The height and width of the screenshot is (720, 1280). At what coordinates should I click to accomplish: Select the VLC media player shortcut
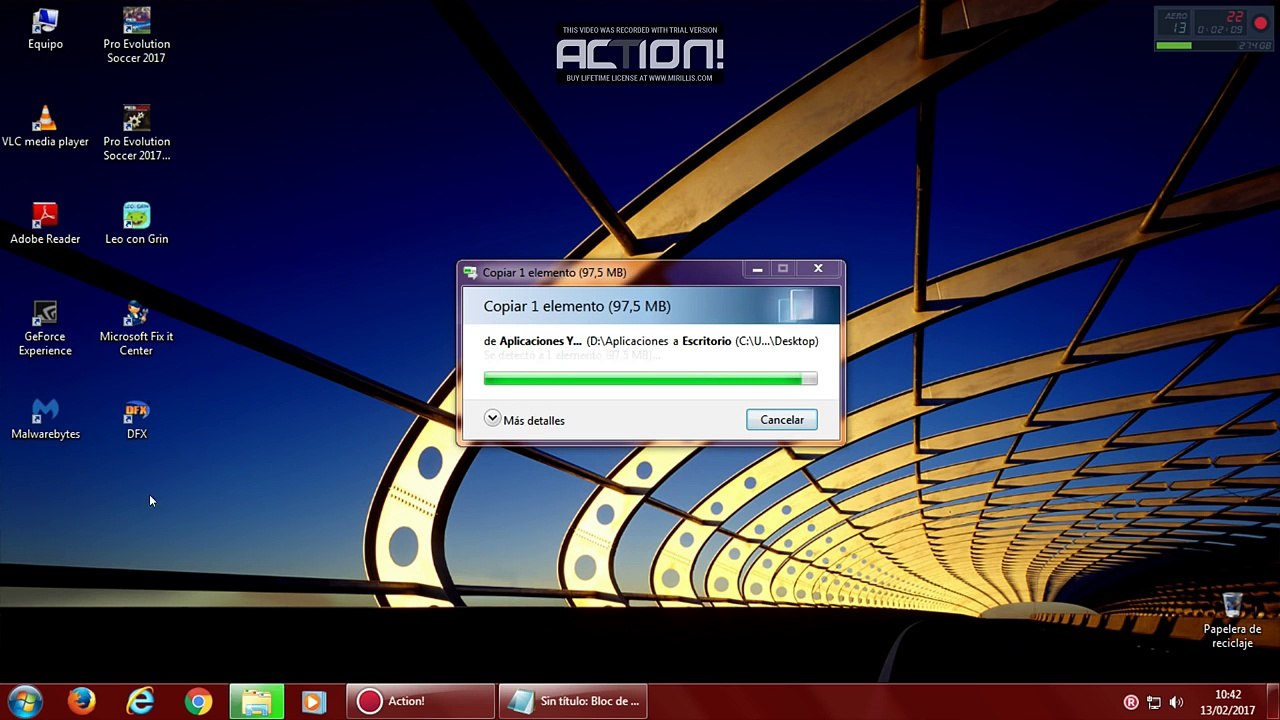(x=45, y=126)
